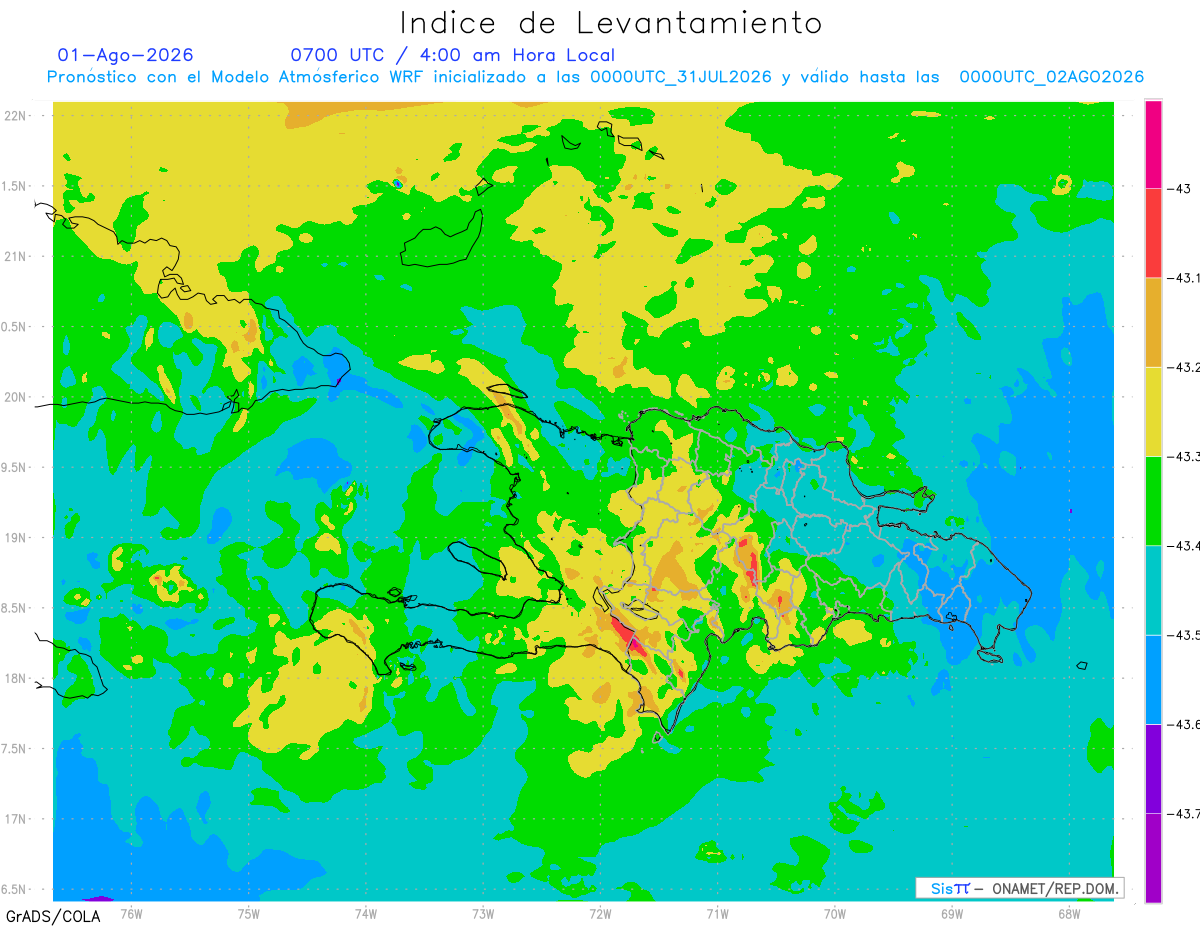Click the violet color bar segment below -43.7
This screenshot has width=1200, height=927.
coord(1153,857)
